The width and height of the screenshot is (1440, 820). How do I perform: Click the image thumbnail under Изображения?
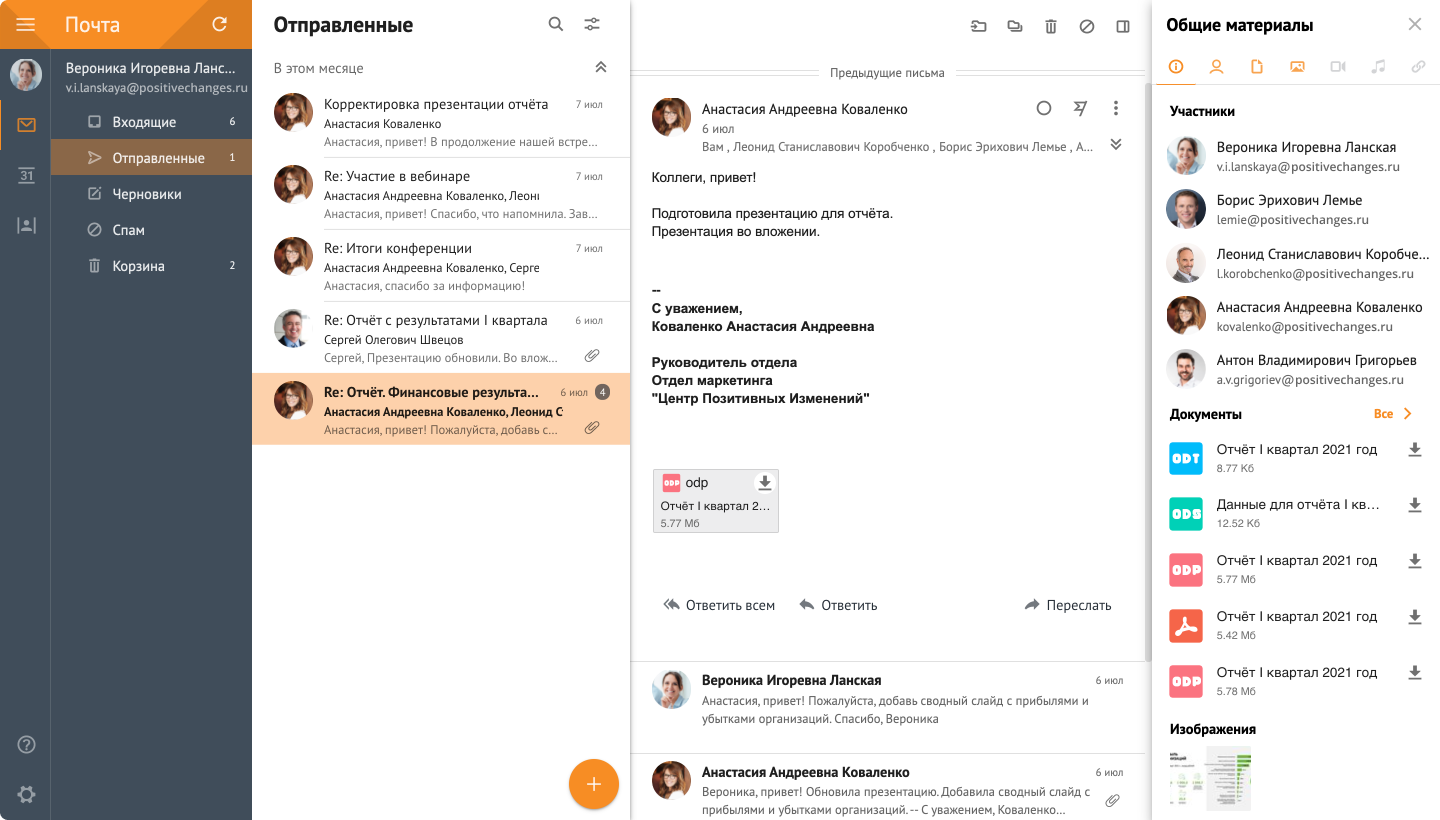(x=1210, y=778)
